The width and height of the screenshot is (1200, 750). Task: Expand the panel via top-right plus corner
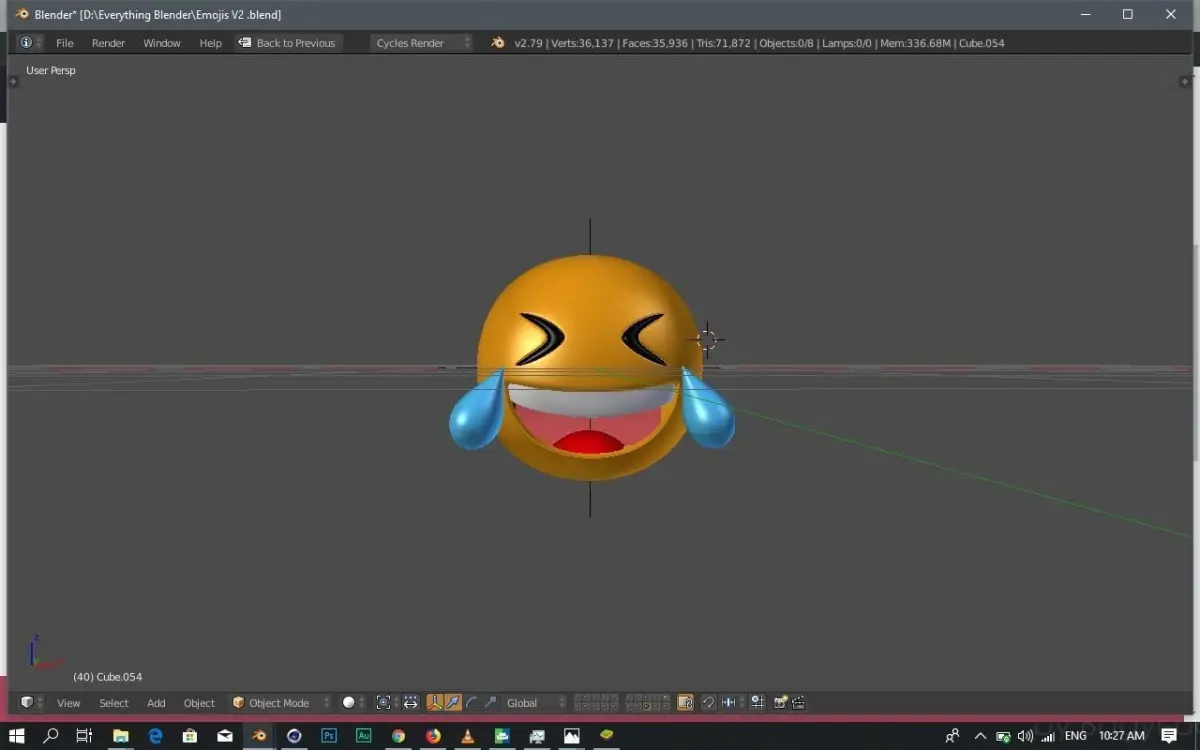[1186, 82]
